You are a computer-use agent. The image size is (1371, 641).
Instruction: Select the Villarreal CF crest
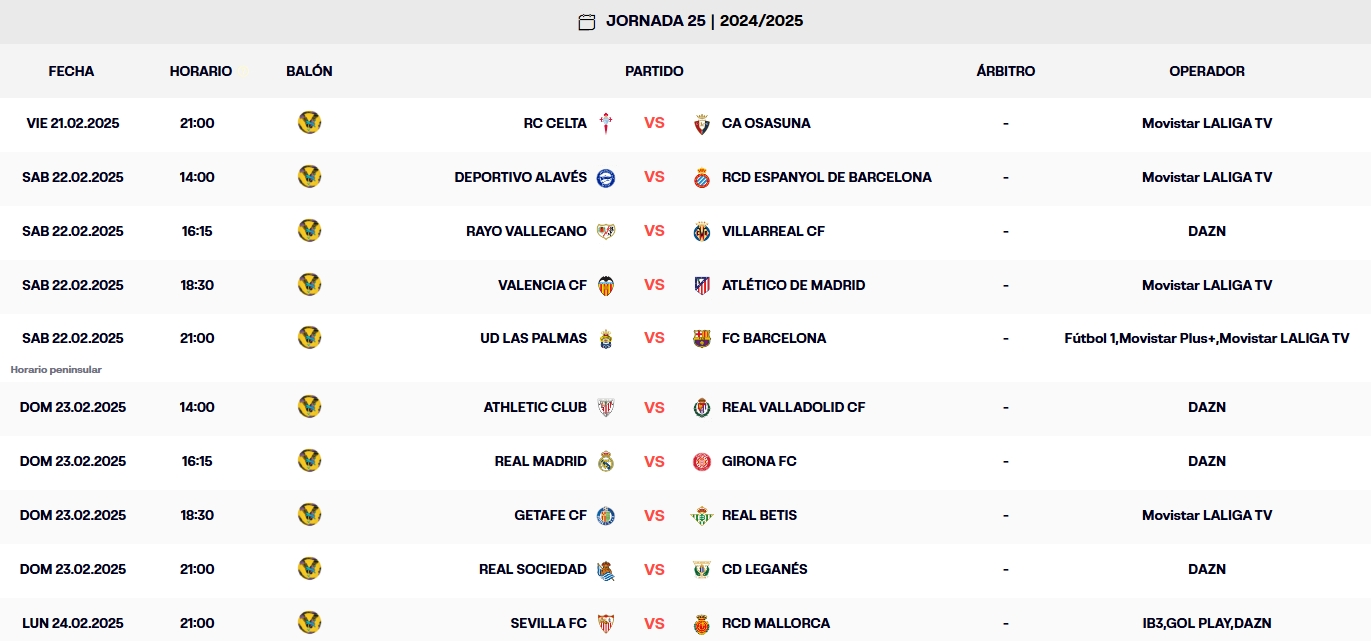pos(701,230)
